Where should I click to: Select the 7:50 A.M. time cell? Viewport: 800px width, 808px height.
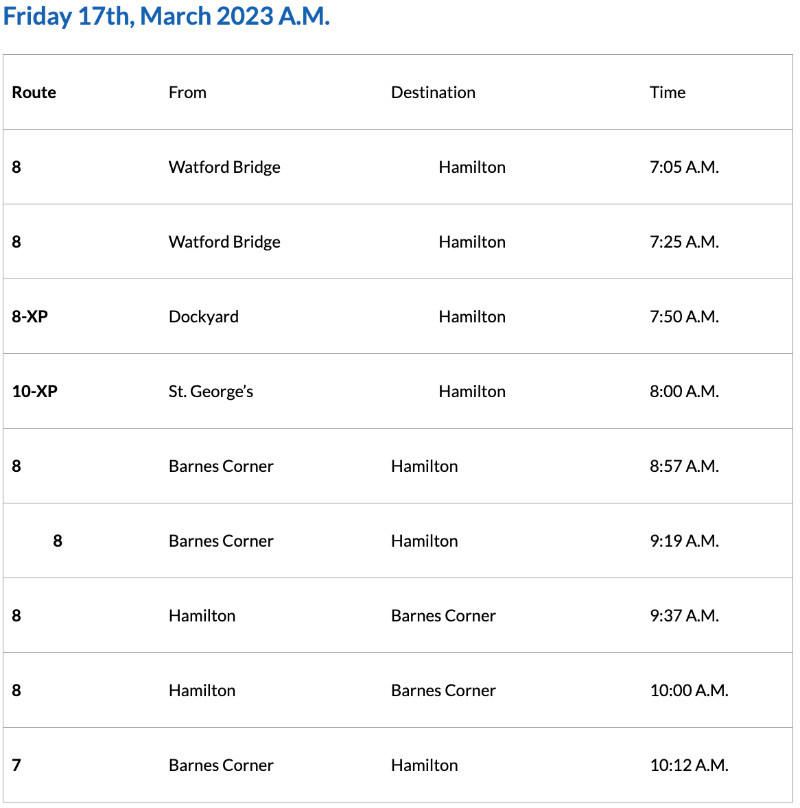pyautogui.click(x=684, y=316)
